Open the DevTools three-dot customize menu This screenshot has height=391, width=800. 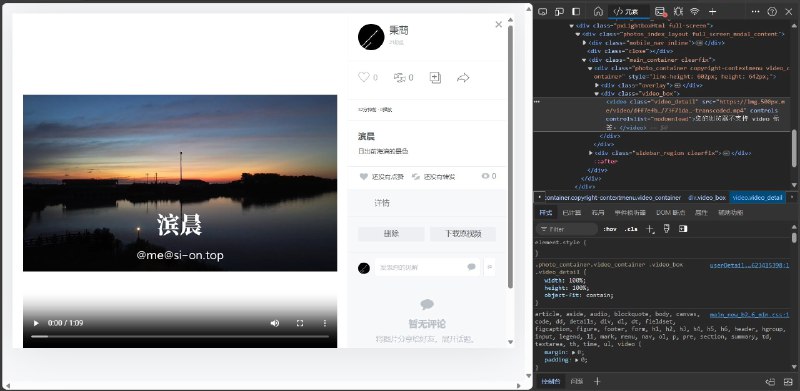756,11
